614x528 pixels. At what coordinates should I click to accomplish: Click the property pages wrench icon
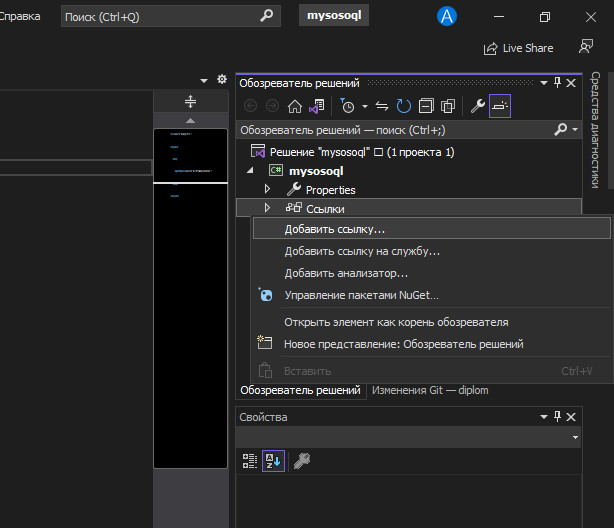[302, 461]
